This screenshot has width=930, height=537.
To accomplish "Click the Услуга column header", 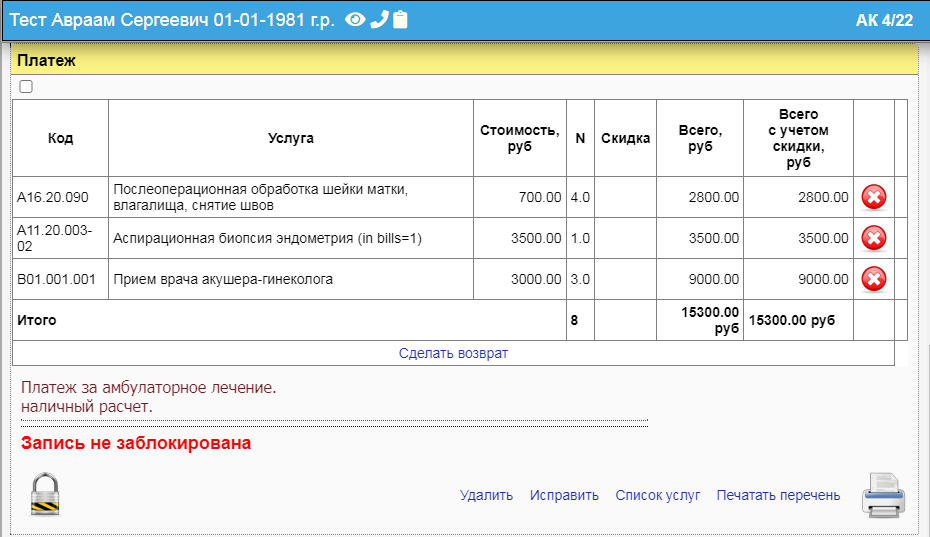I will coord(290,138).
